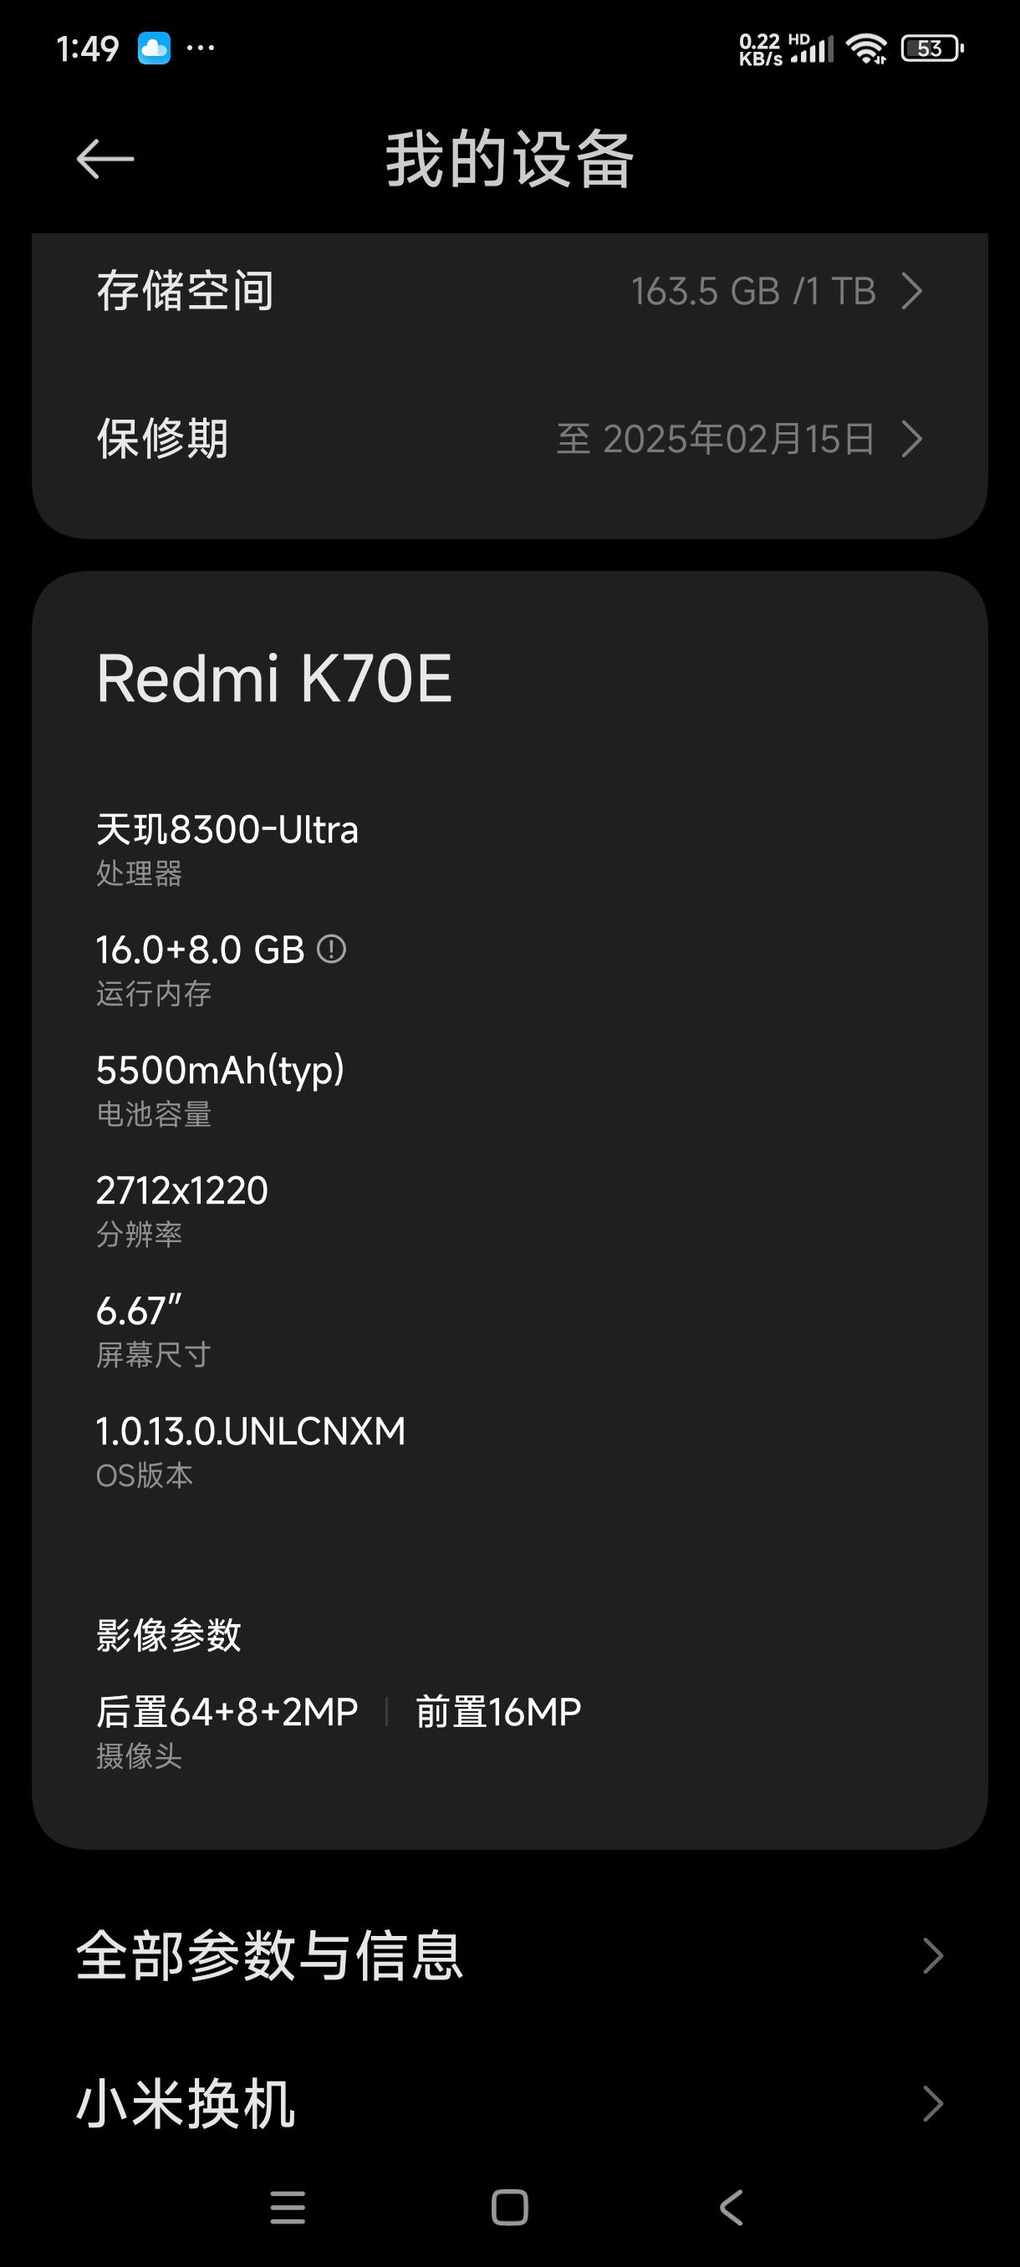Tap the three-dot notification overflow icon

click(200, 48)
